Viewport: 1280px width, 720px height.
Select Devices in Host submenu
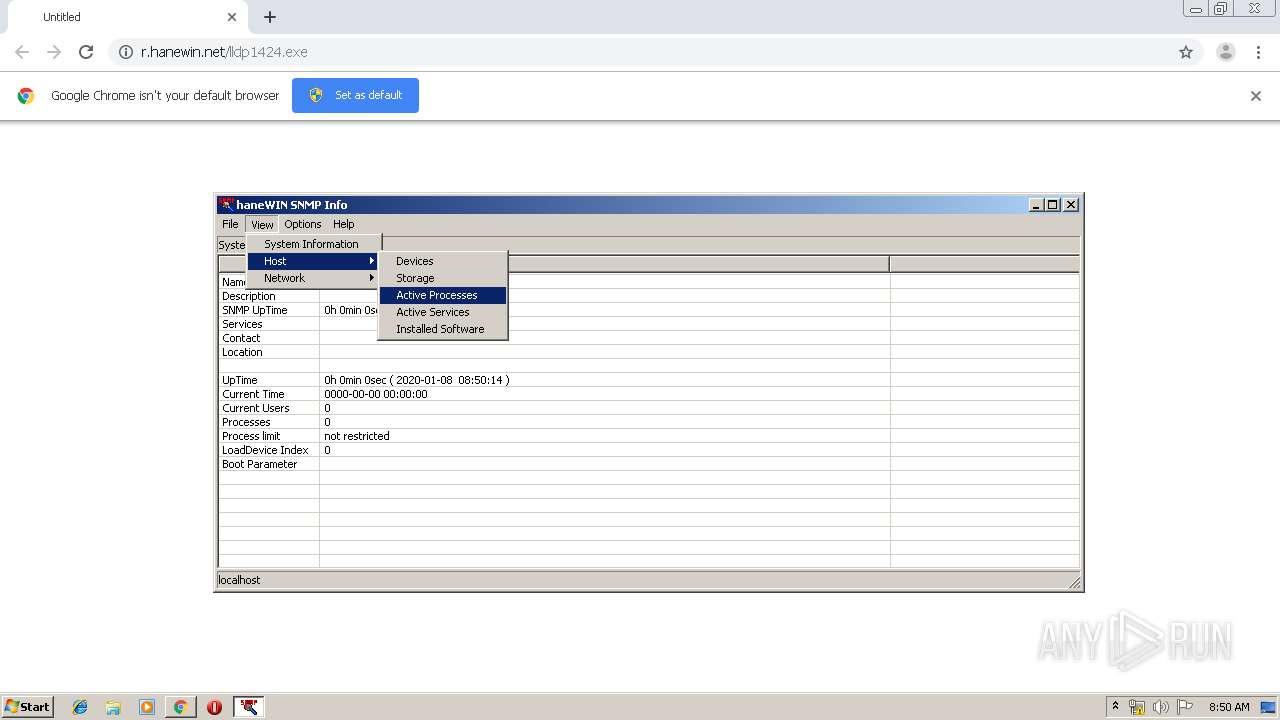tap(443, 261)
